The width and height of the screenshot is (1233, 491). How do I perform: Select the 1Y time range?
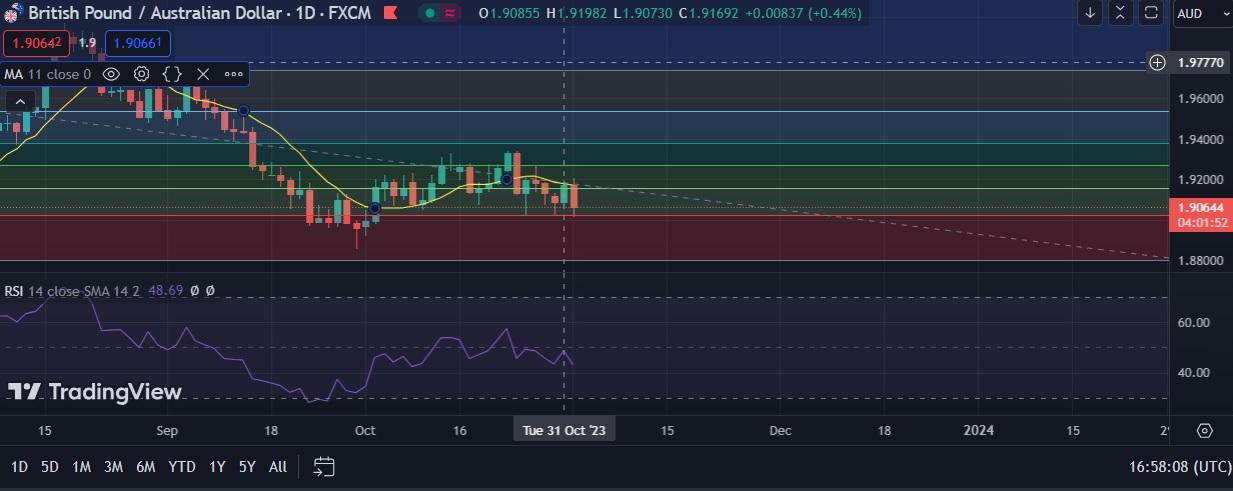point(217,467)
